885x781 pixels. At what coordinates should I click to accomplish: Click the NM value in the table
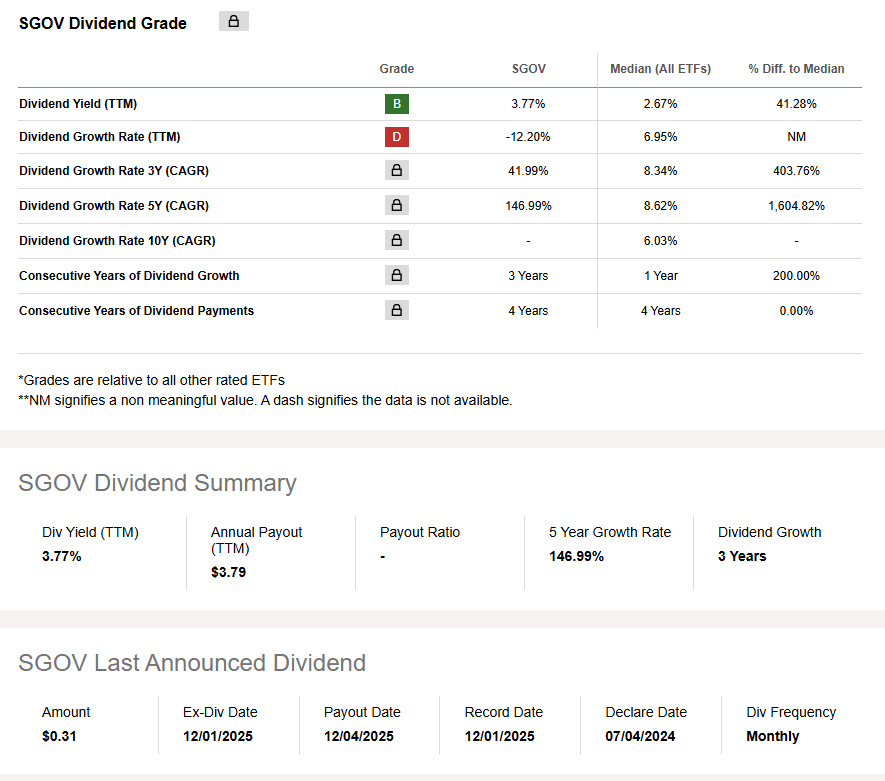[796, 137]
